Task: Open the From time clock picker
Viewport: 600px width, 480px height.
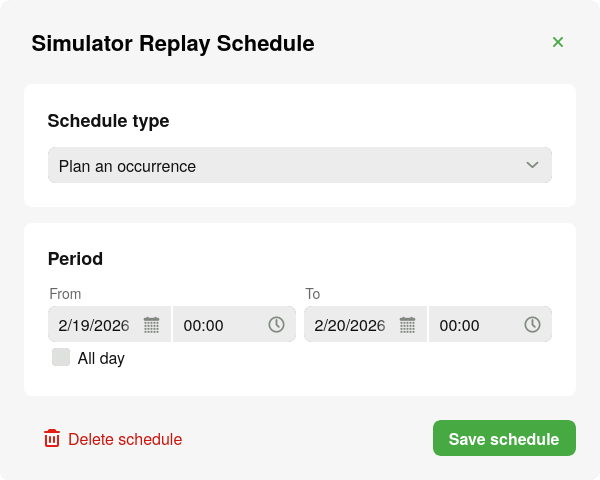Action: tap(276, 325)
